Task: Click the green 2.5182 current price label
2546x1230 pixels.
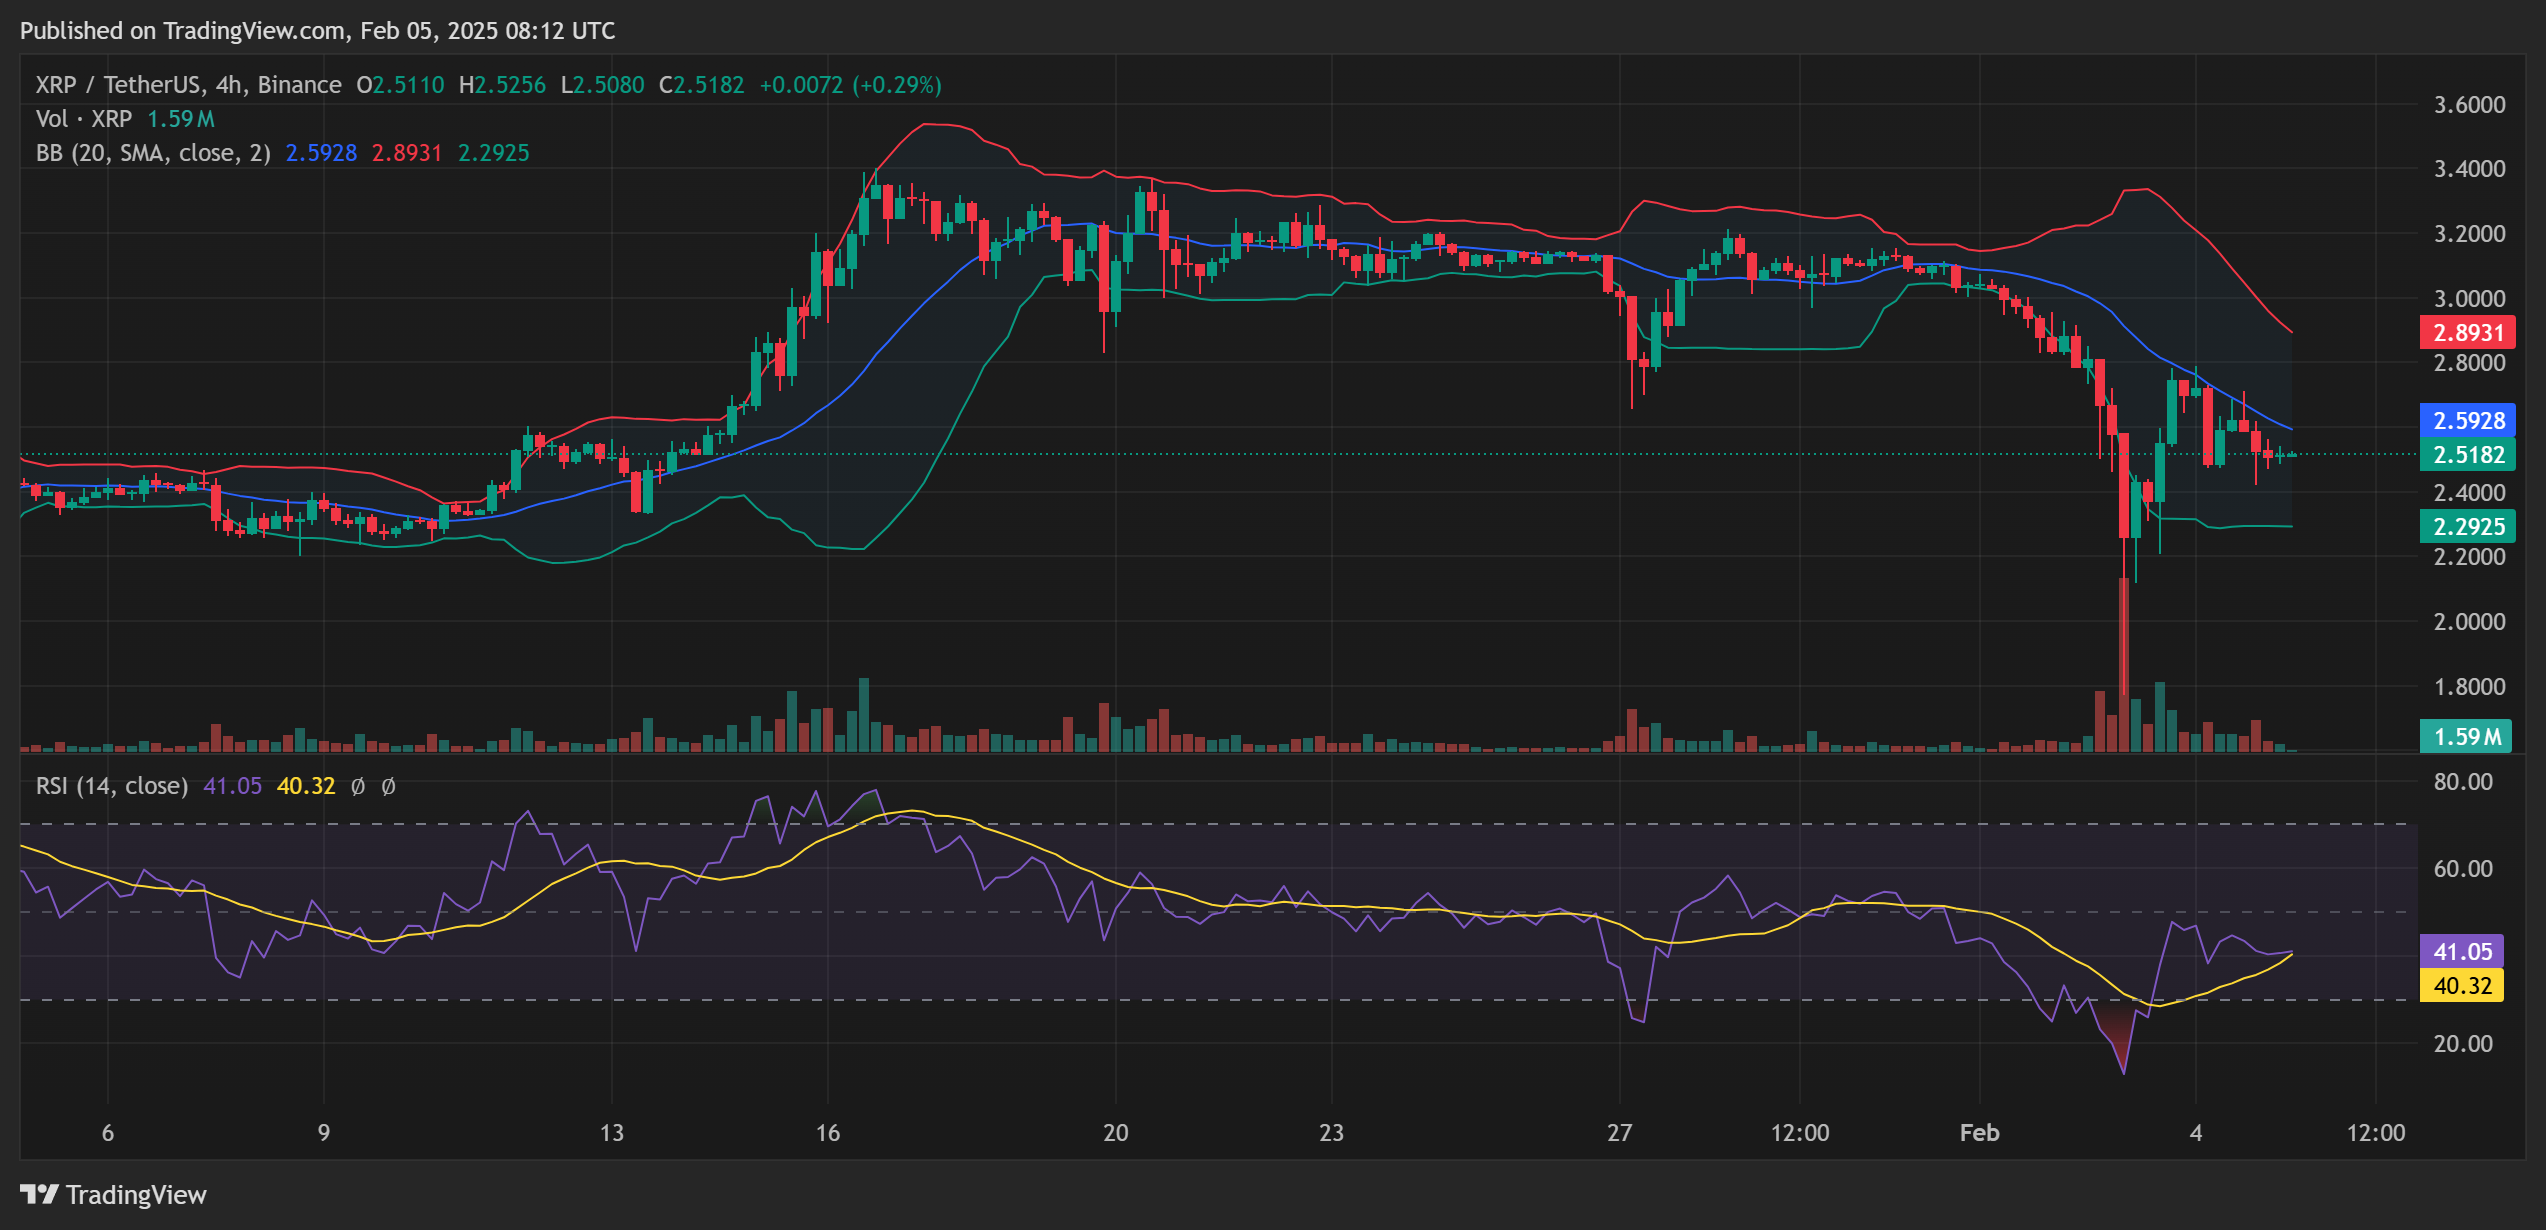Action: point(2467,455)
